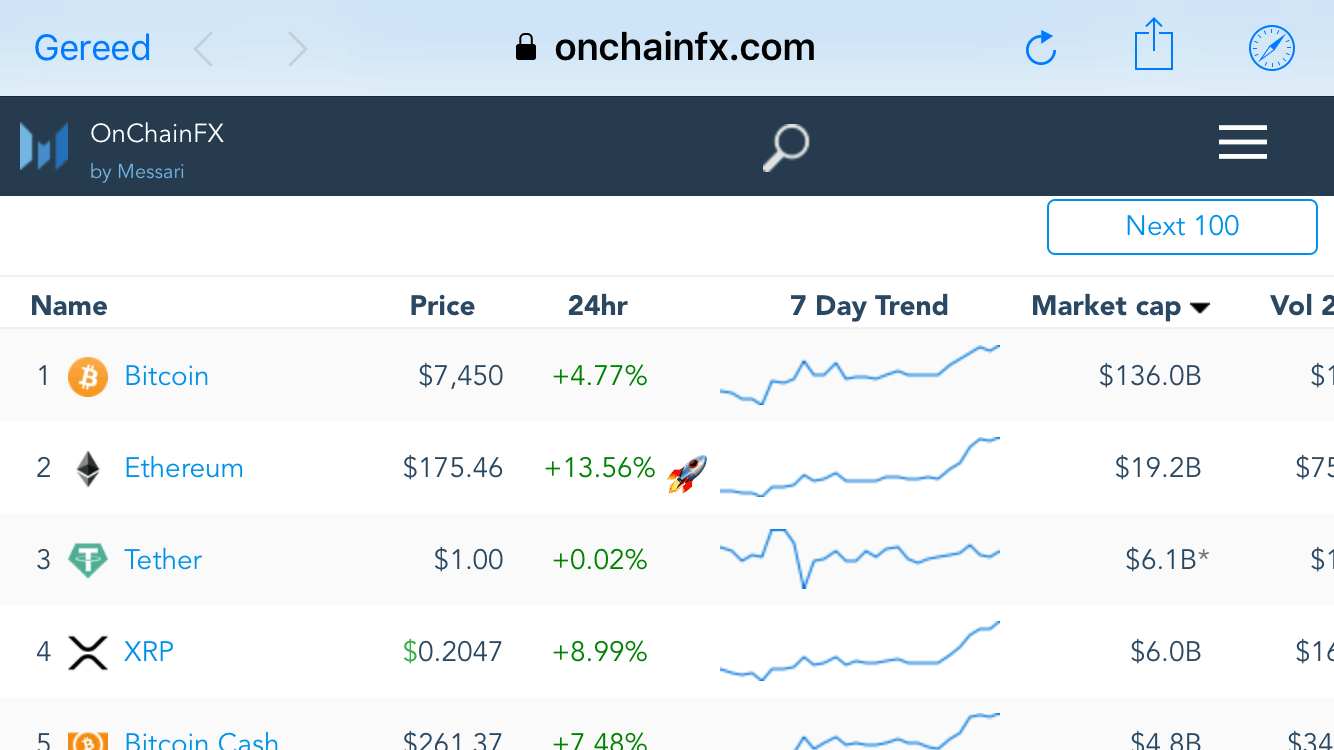Sort by Market cap dropdown arrow
1334x750 pixels.
pos(1200,307)
